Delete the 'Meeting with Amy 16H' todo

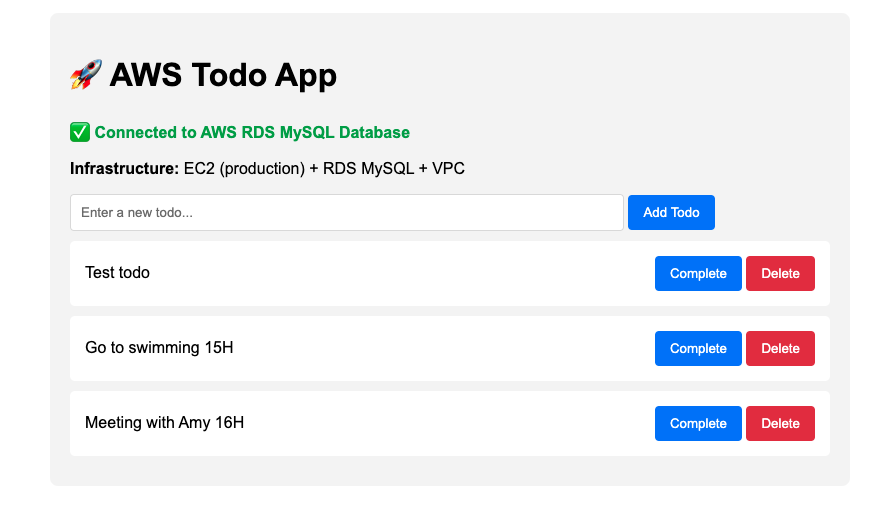coord(780,423)
